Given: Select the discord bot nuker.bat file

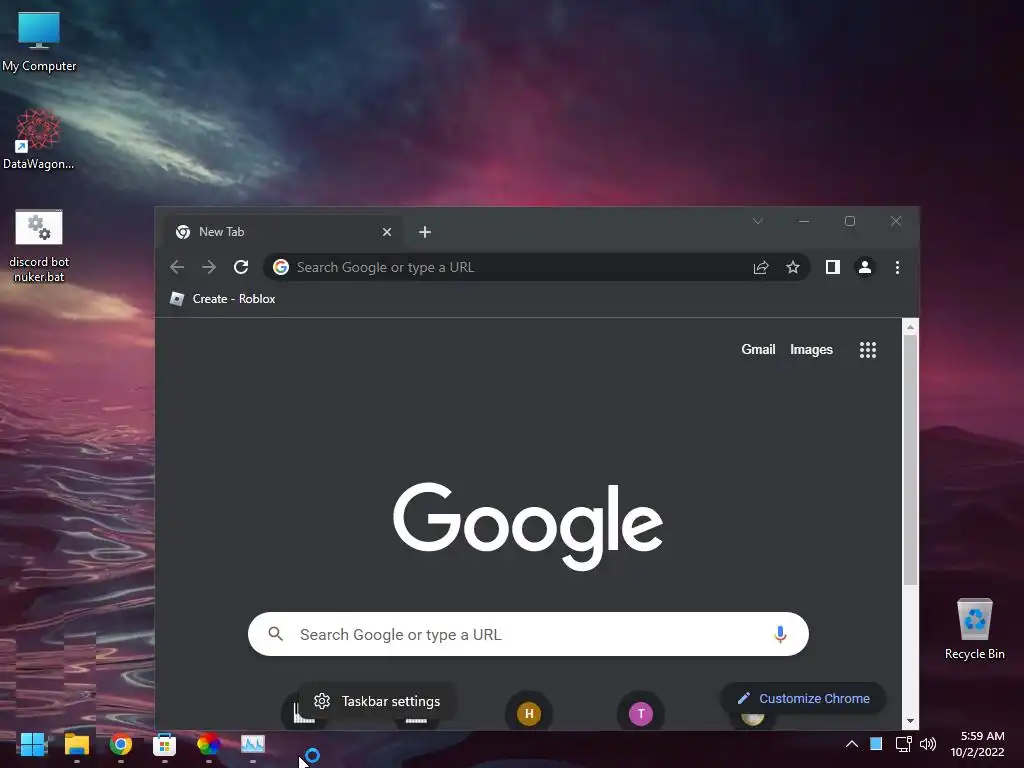Looking at the screenshot, I should coord(39,246).
